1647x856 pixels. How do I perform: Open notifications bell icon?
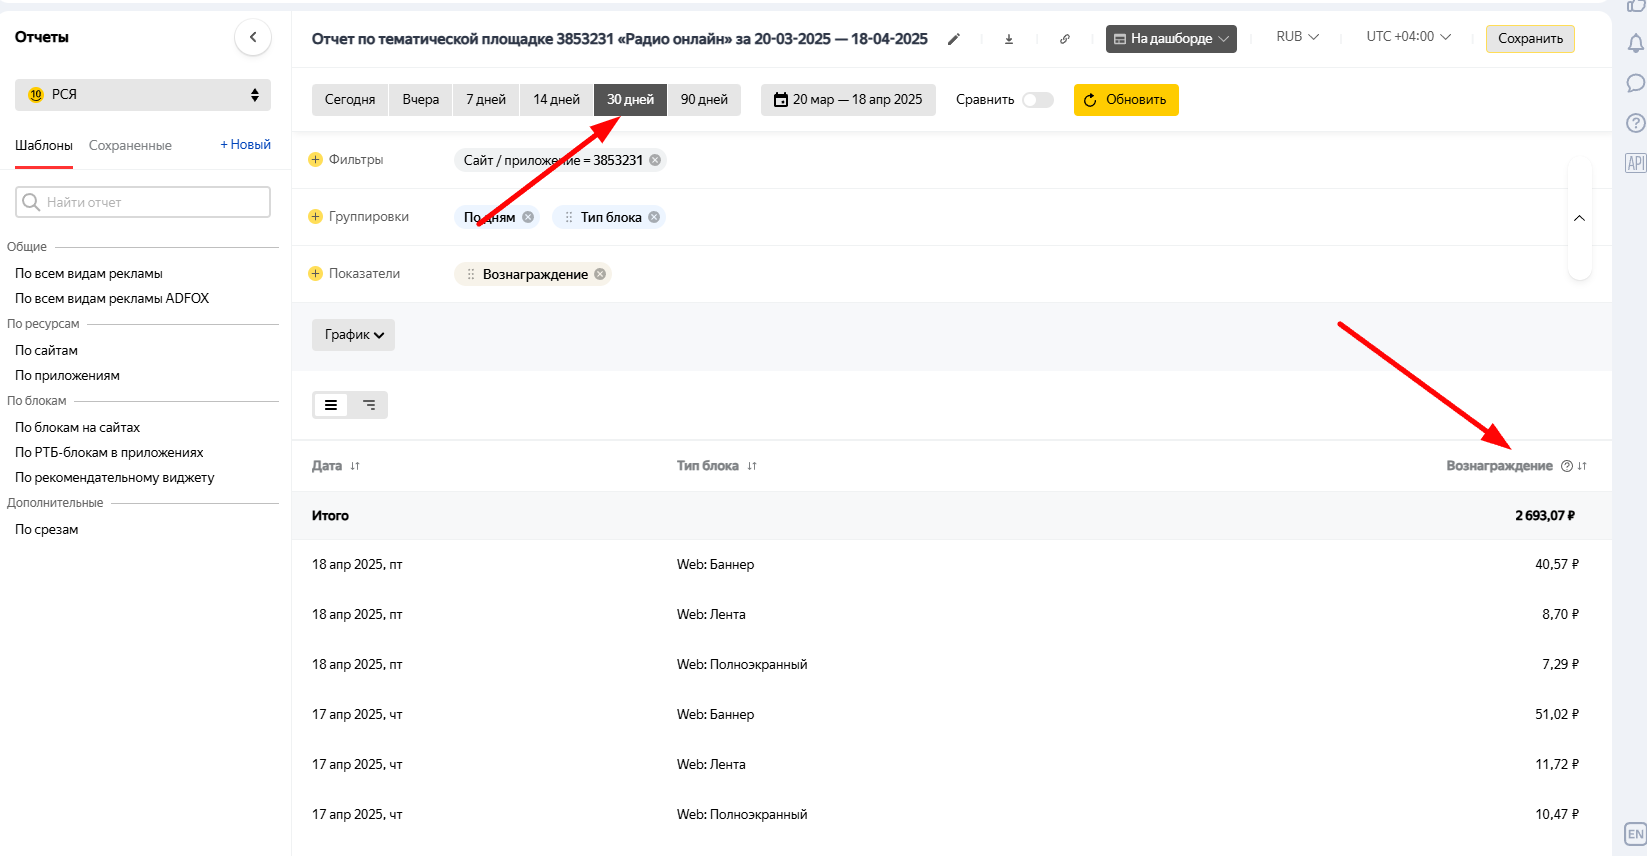tap(1636, 44)
